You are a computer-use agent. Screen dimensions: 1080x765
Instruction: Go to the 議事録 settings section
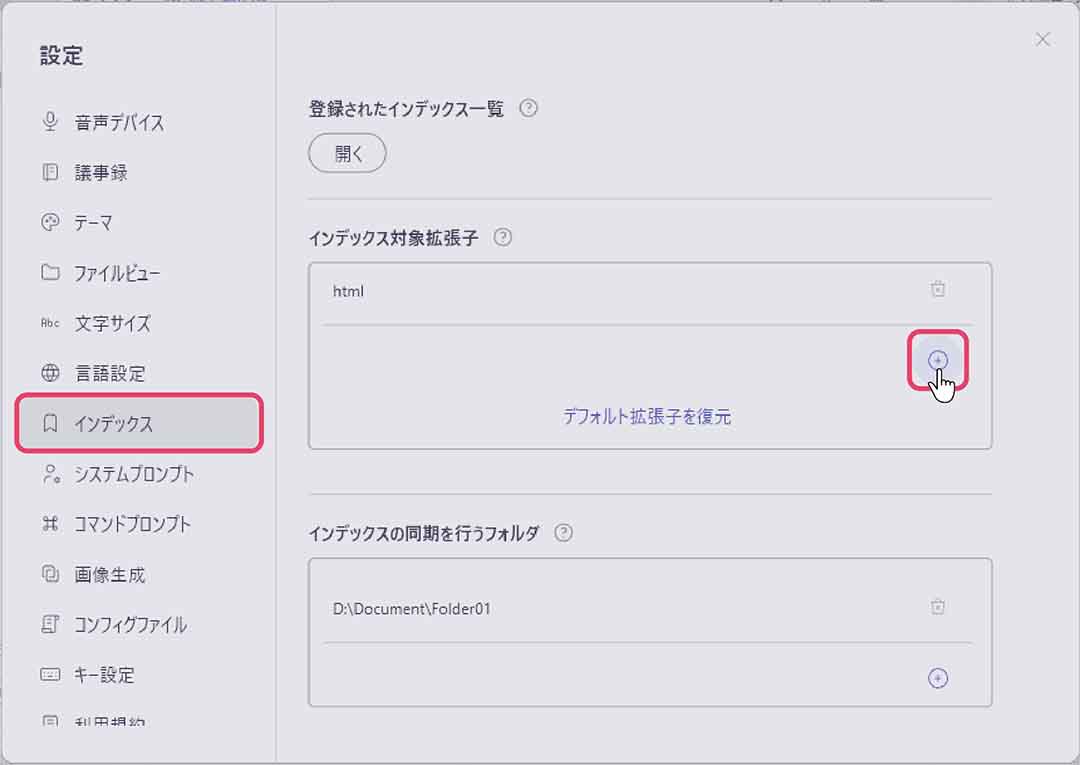[x=101, y=173]
